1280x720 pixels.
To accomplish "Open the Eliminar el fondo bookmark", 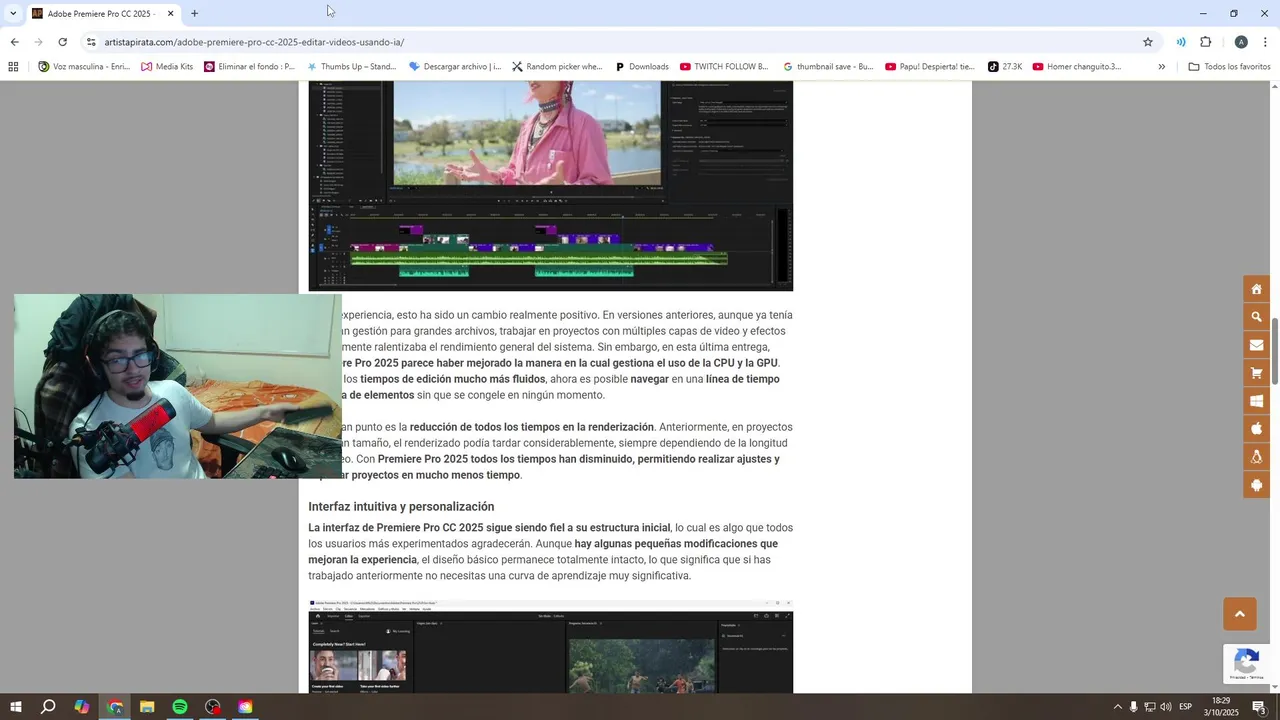I will [249, 67].
